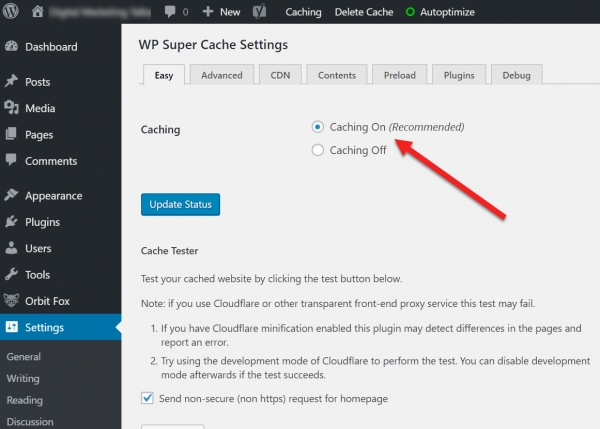Open Plugins in sidebar menu
This screenshot has width=600, height=429.
click(x=42, y=222)
